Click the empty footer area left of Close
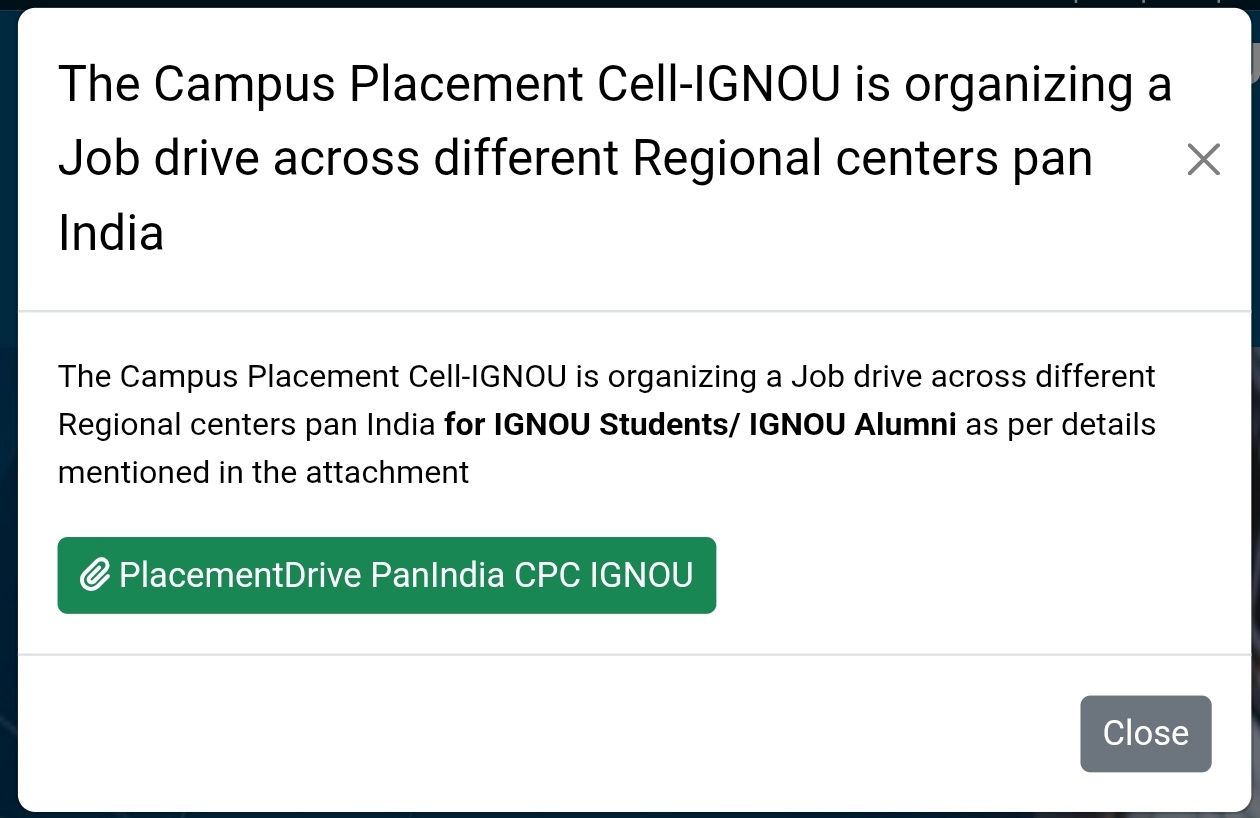The height and width of the screenshot is (818, 1260). pyautogui.click(x=540, y=733)
